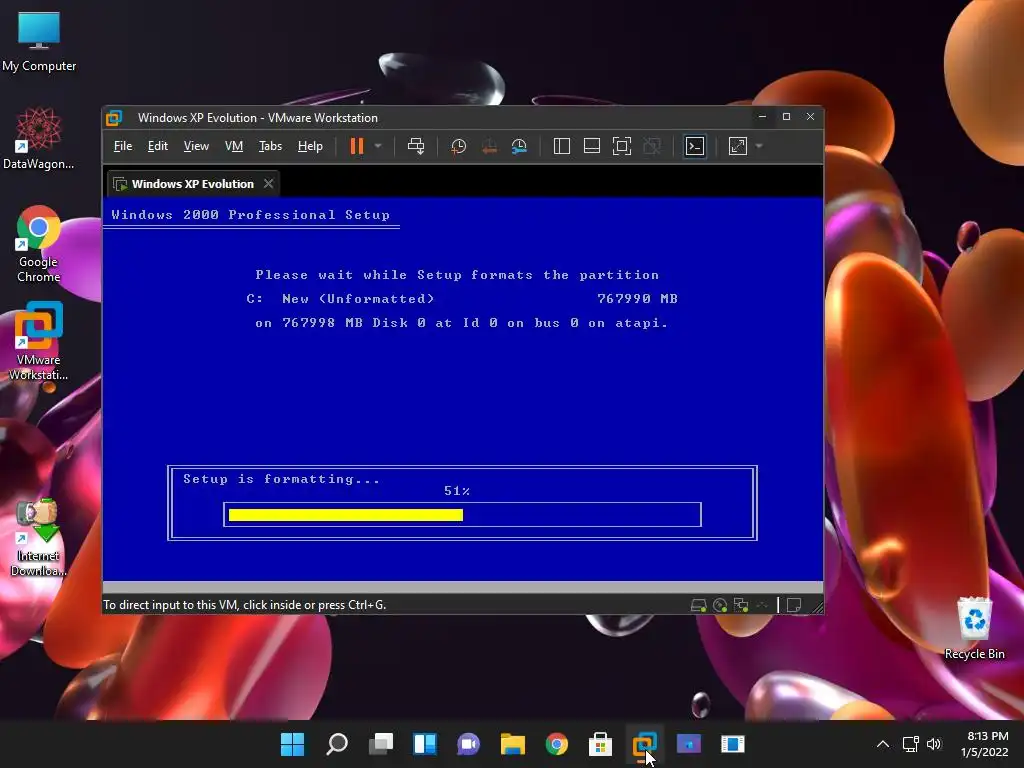Take a snapshot of this virtual machine

(458, 146)
